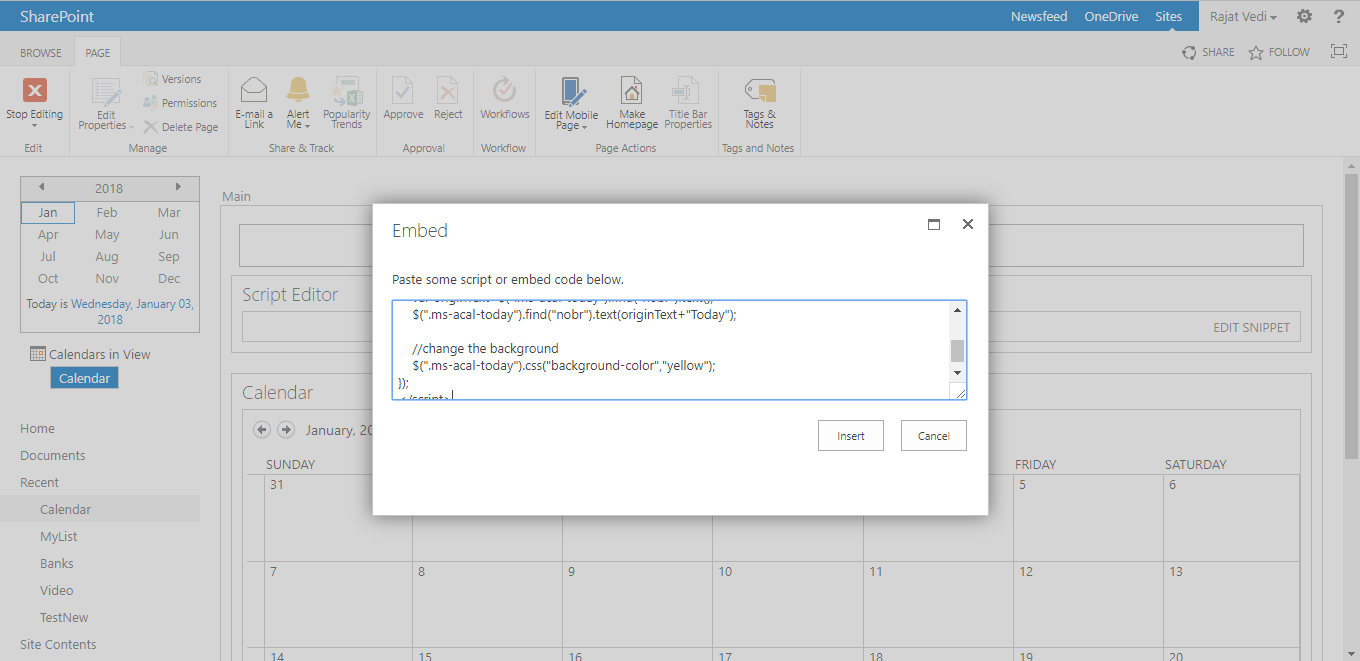This screenshot has height=661, width=1360.
Task: Click the Cancel button
Action: [x=934, y=436]
